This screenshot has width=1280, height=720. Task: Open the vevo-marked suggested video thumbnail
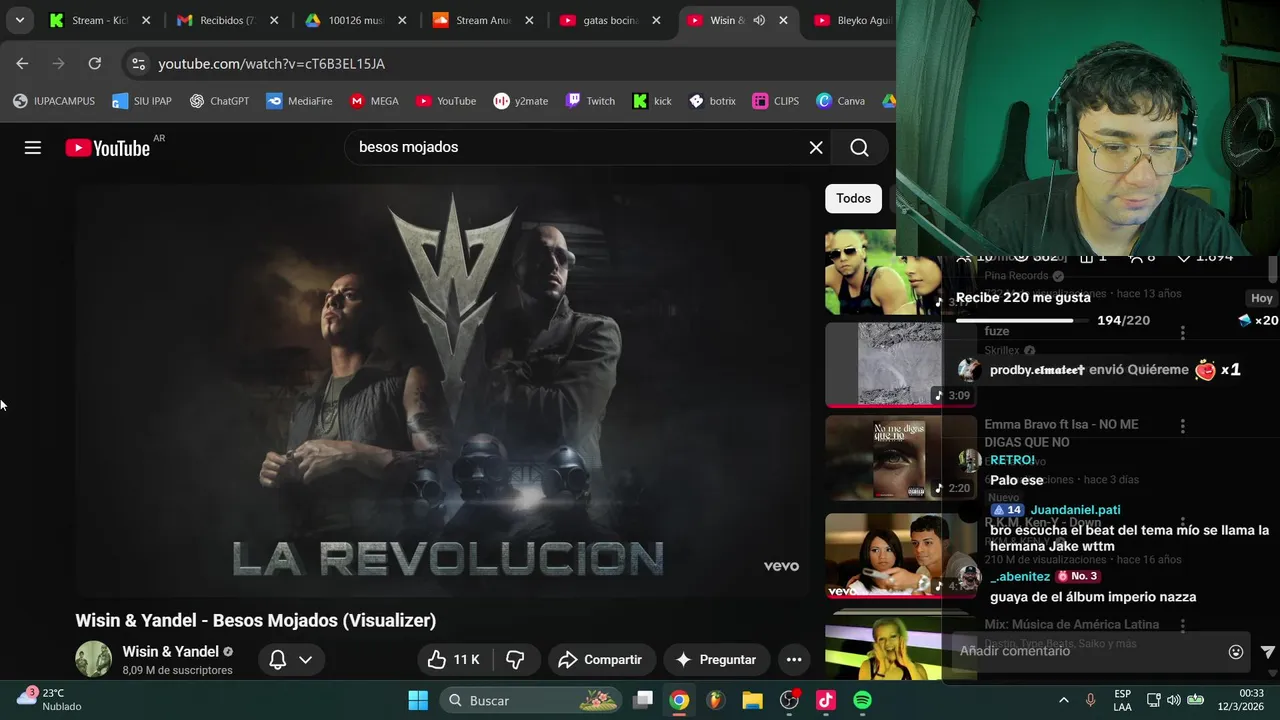coord(900,556)
